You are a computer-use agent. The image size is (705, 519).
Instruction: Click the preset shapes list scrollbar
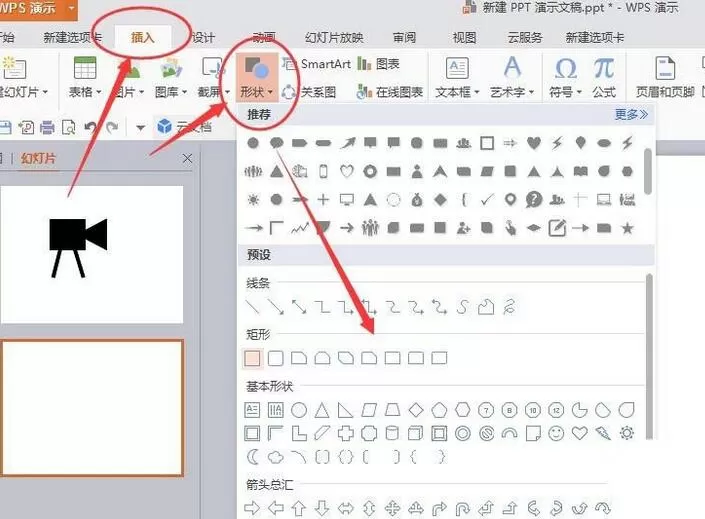click(649, 355)
